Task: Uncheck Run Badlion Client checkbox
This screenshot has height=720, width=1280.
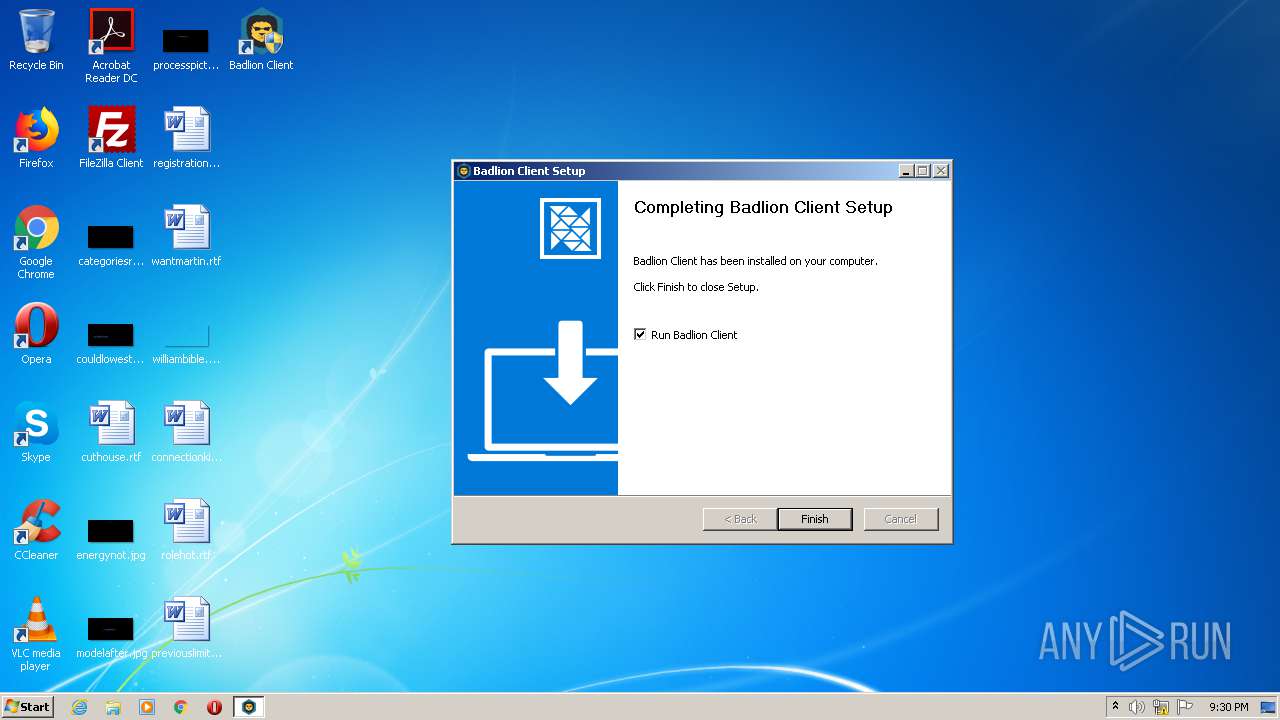Action: point(640,334)
